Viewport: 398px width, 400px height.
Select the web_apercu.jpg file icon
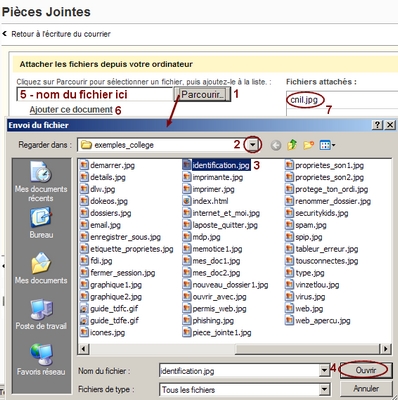point(289,321)
